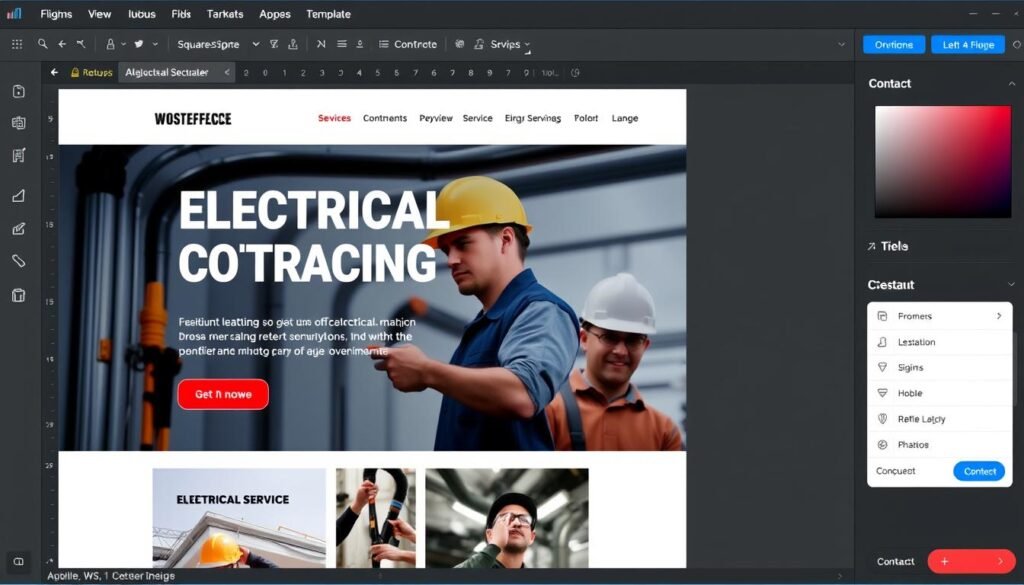
Task: Open the Template menu
Action: pos(329,14)
